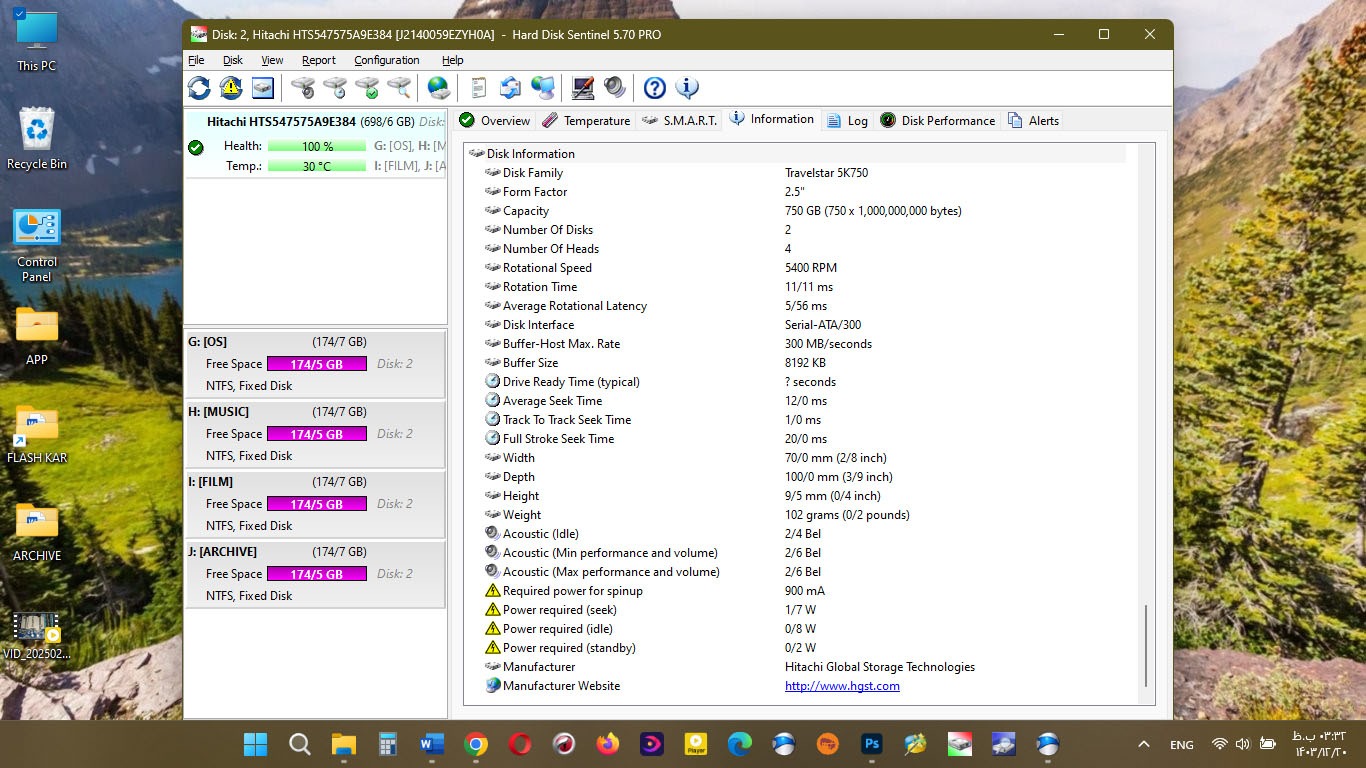Click the send report envelope toolbar icon

click(510, 88)
